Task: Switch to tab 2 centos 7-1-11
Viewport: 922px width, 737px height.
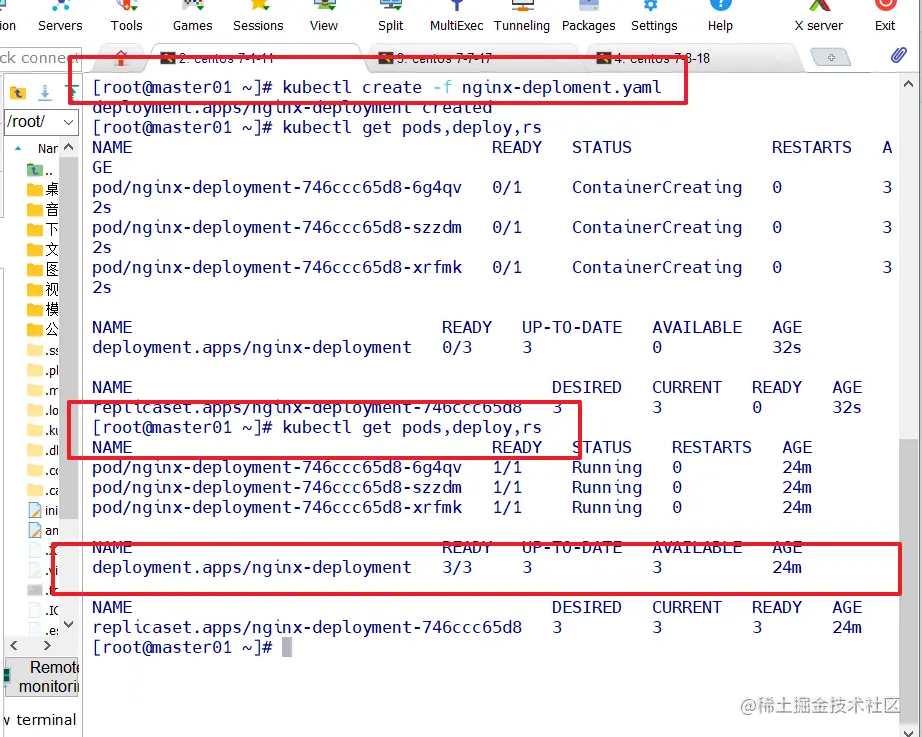Action: 256,58
